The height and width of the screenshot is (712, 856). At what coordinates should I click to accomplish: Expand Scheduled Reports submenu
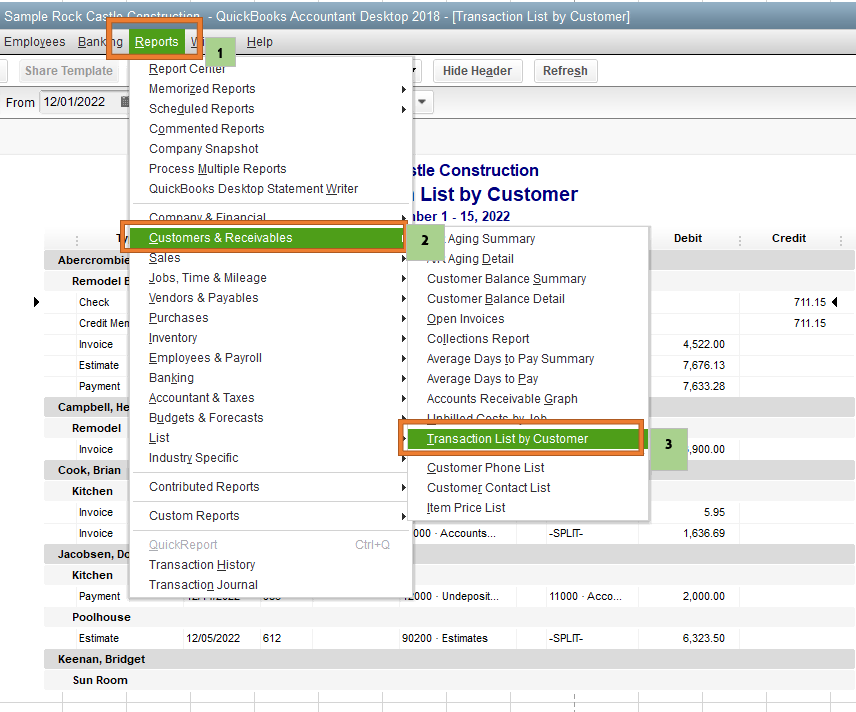coord(270,109)
